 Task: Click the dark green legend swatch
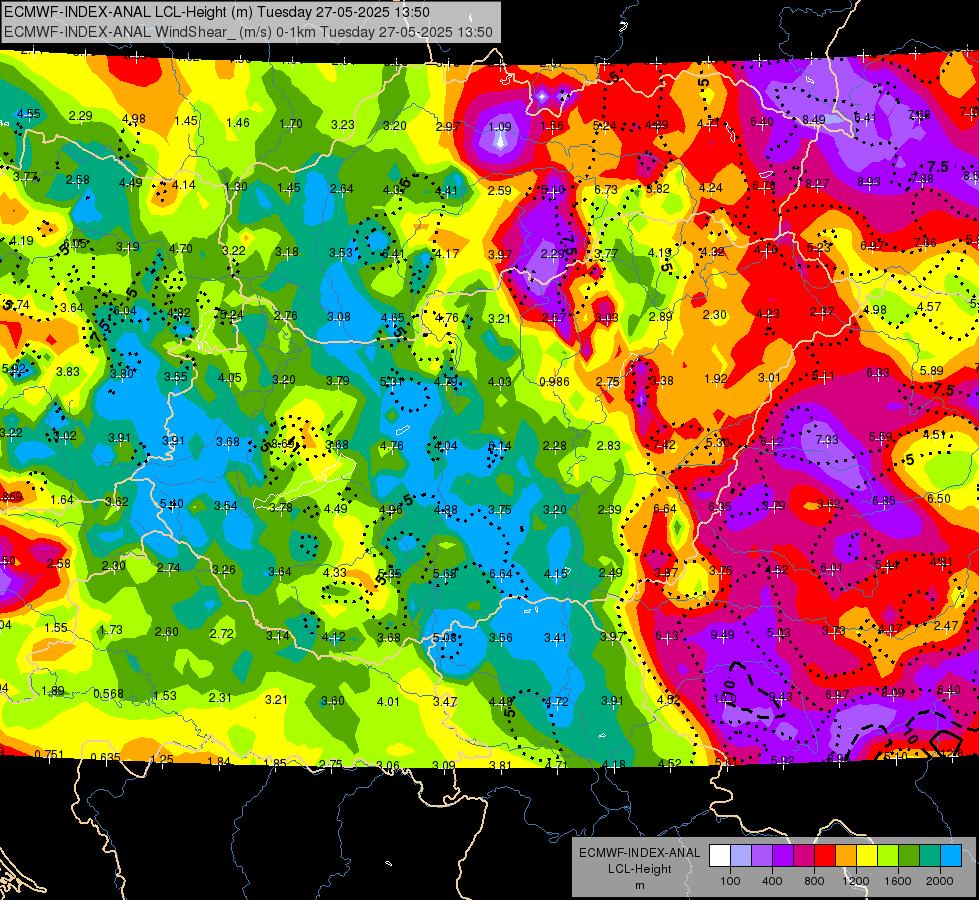click(x=909, y=856)
